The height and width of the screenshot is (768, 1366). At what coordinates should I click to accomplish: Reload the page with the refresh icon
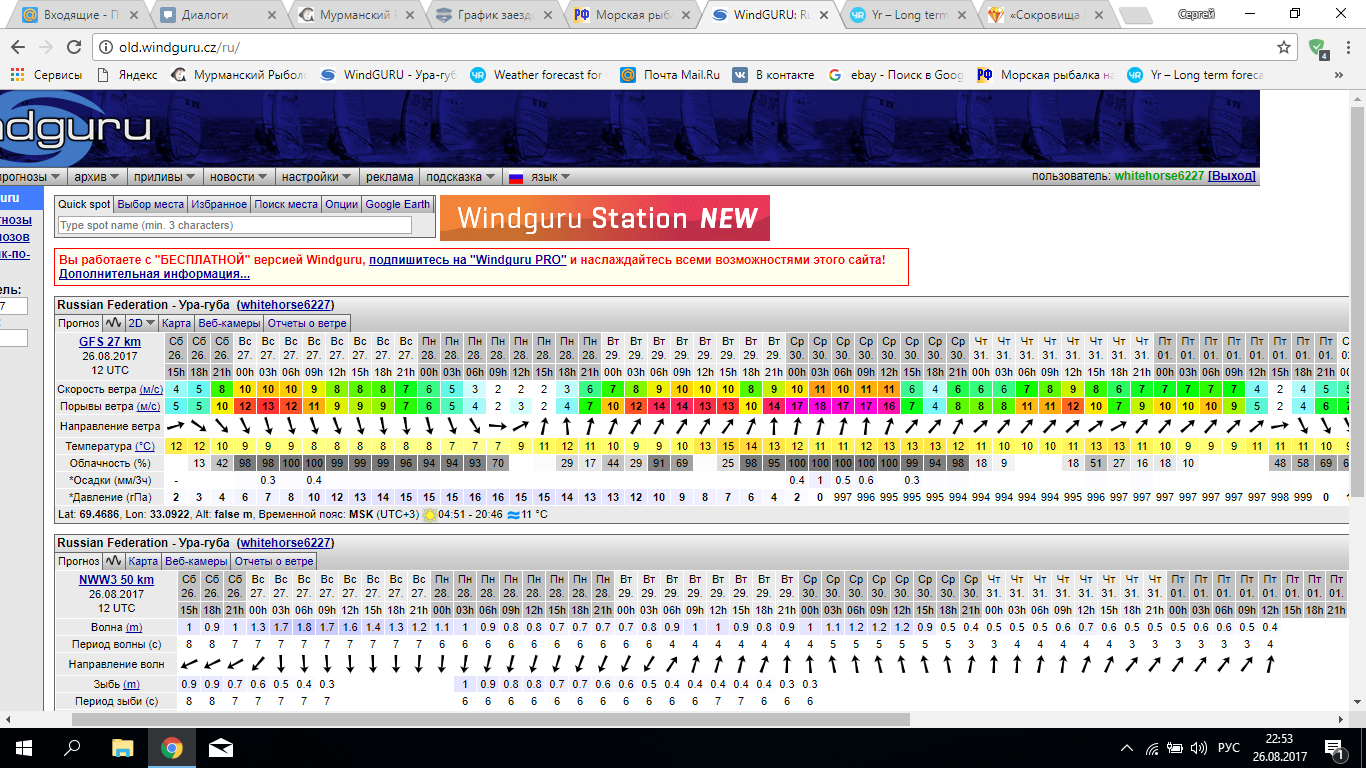pos(74,47)
